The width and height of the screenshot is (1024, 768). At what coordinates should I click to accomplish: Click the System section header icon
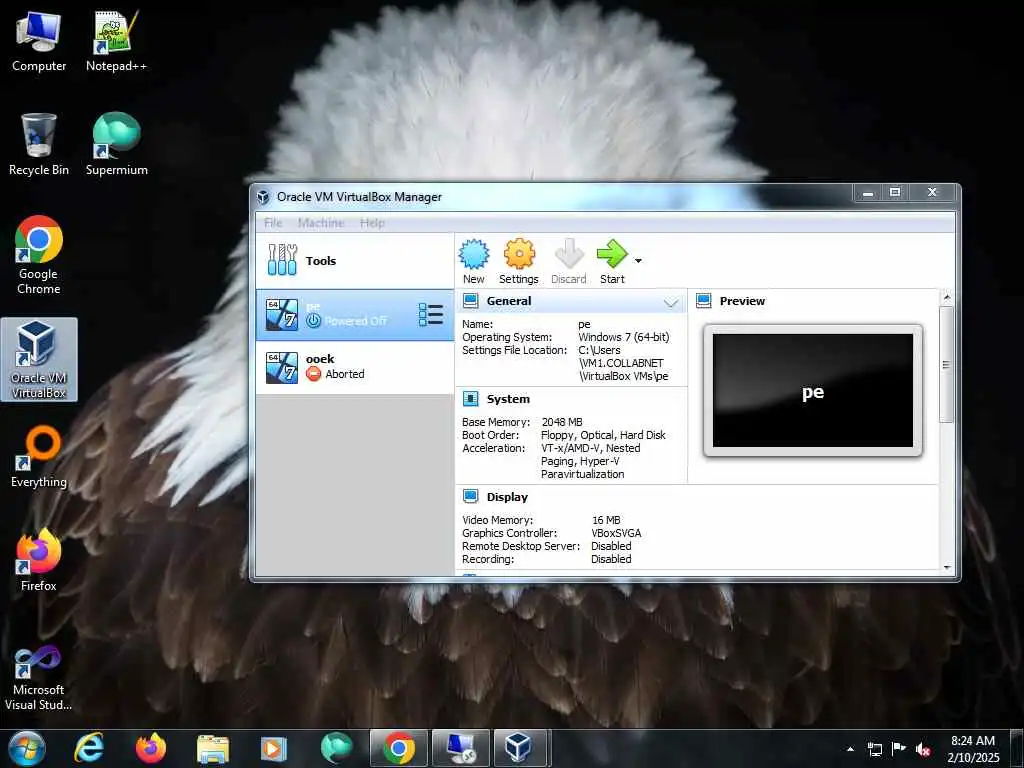(x=470, y=398)
